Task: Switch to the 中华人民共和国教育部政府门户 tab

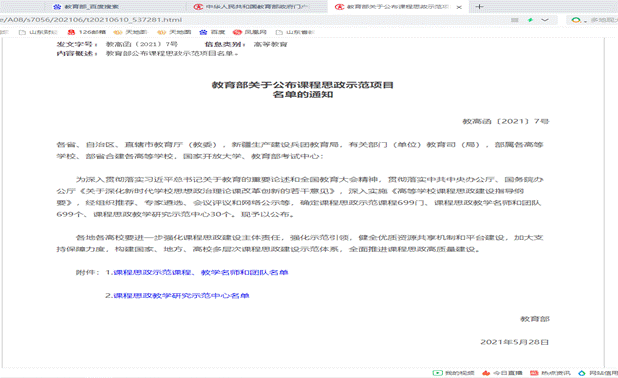Action: tap(251, 7)
